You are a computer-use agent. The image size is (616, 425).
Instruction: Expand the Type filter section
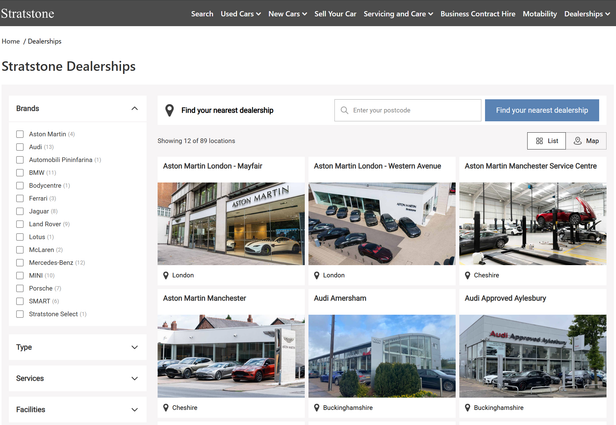pos(77,347)
